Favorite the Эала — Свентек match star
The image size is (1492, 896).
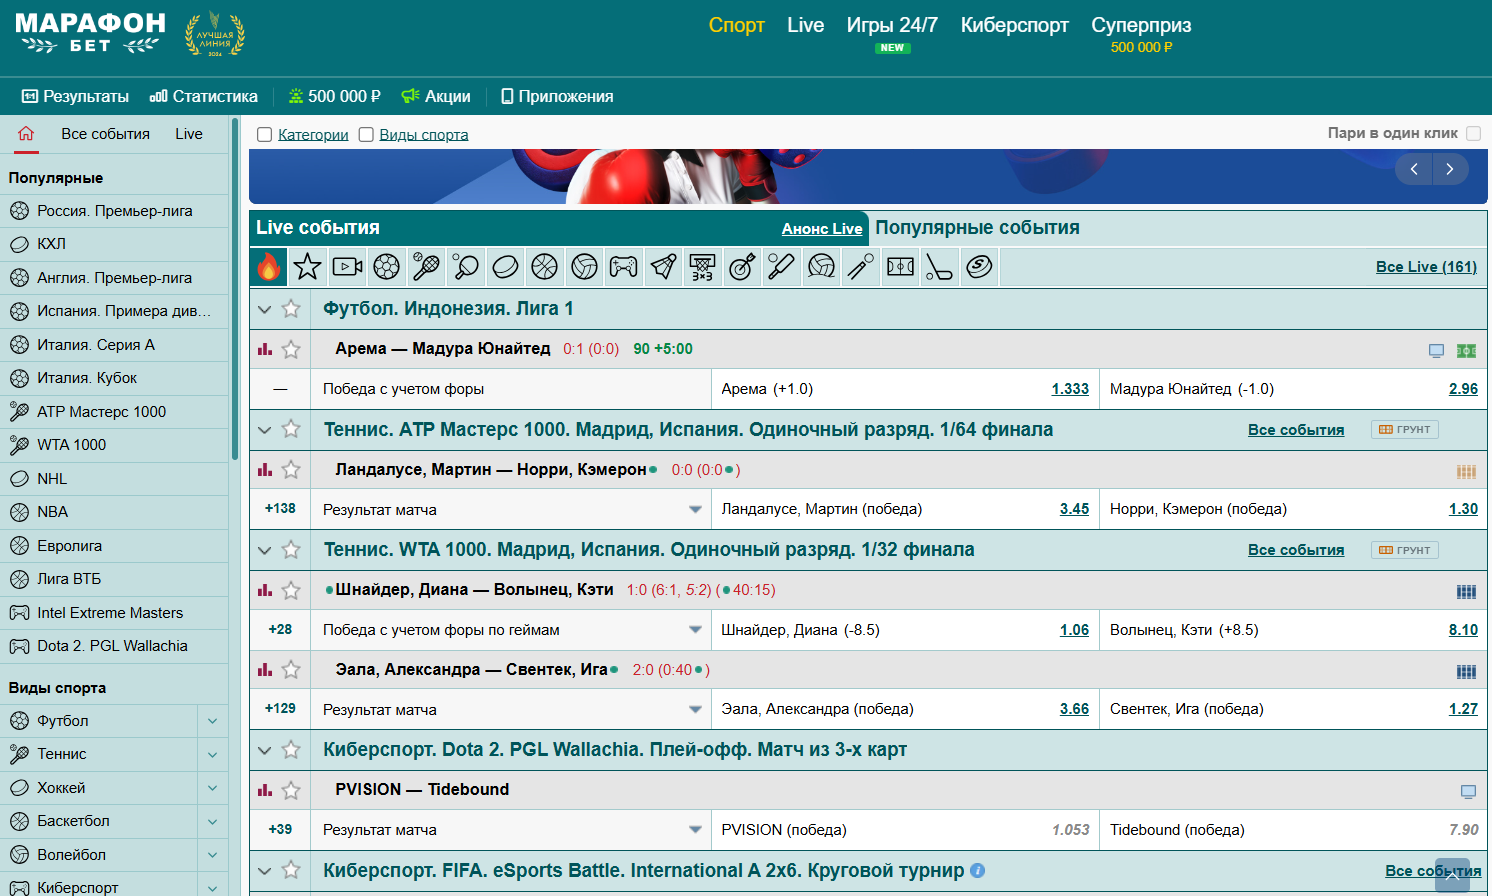(291, 669)
